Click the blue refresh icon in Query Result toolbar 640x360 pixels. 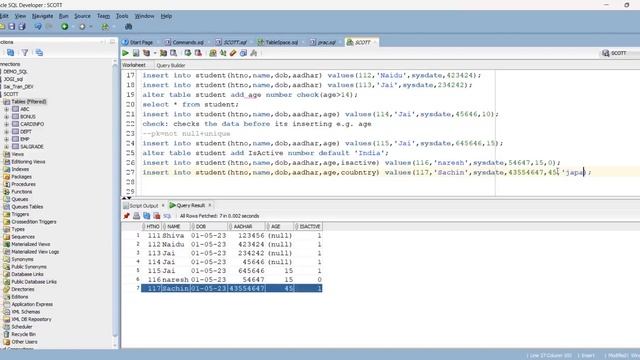tap(147, 216)
